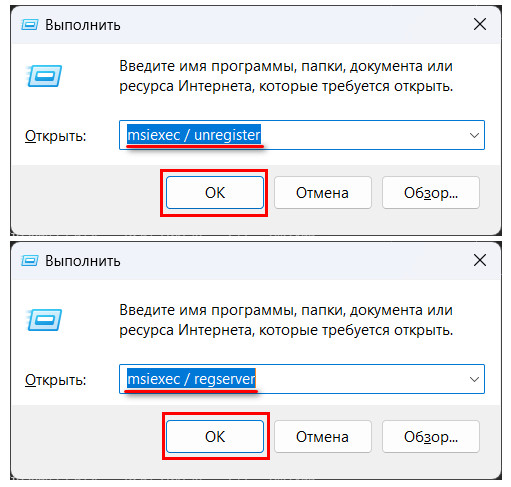The image size is (511, 487).
Task: Click the small Run icon in the title bar of the regserver dialog
Action: click(x=30, y=260)
